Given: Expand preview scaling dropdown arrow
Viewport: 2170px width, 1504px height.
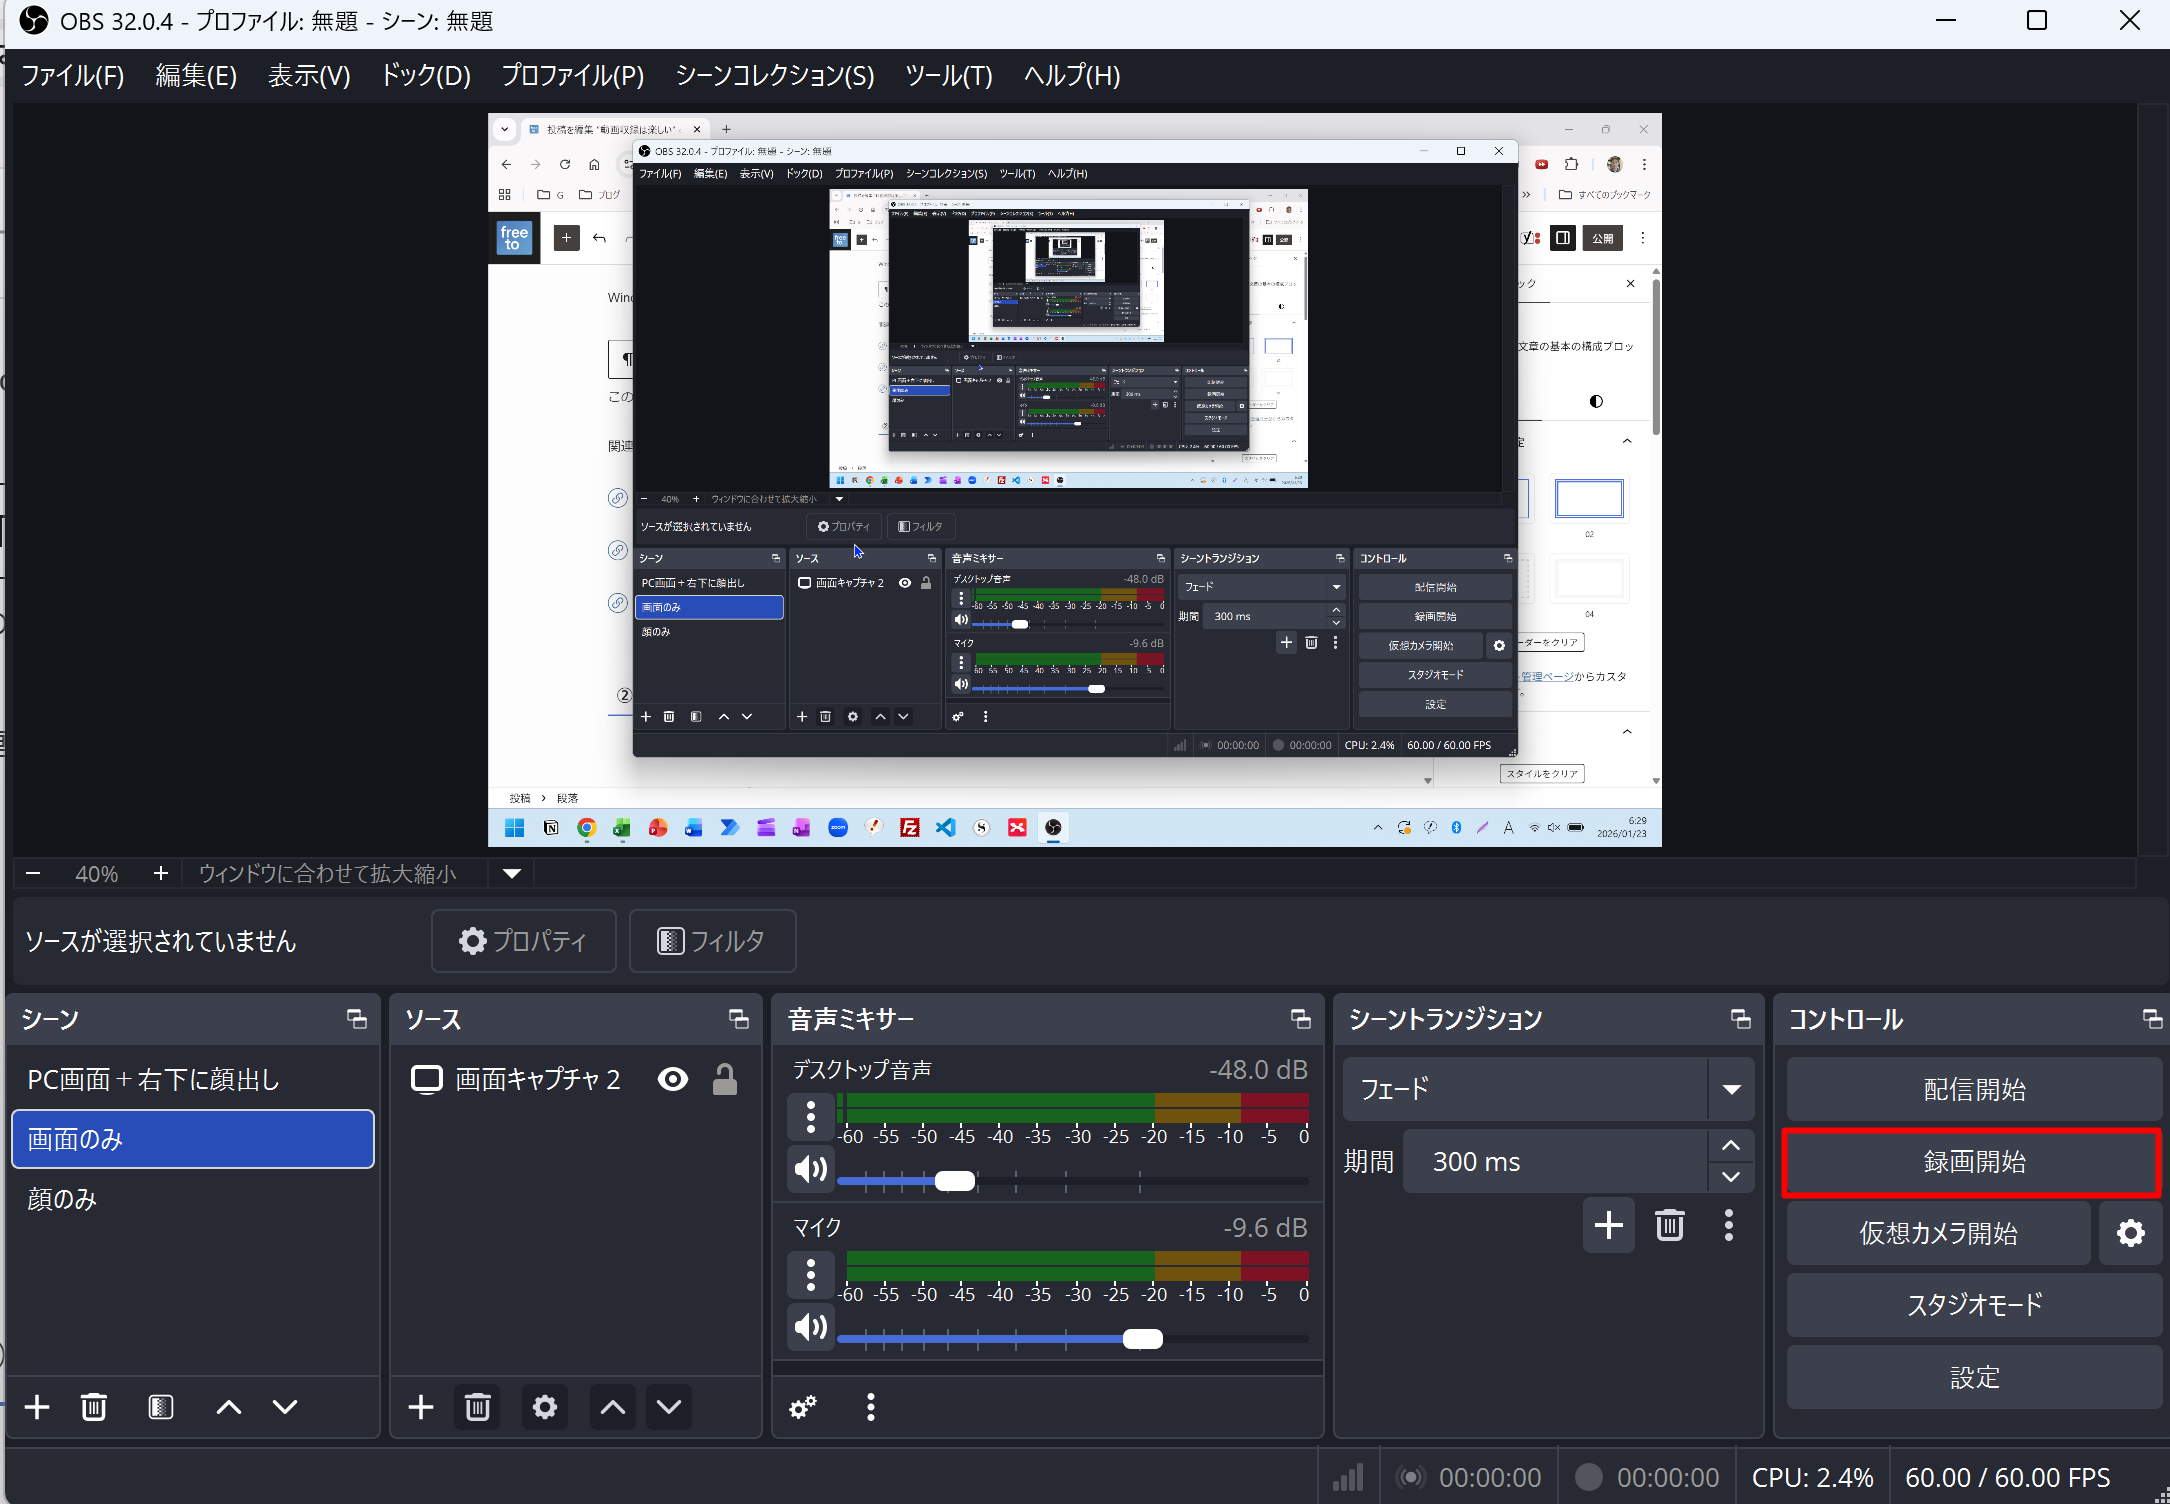Looking at the screenshot, I should (512, 874).
